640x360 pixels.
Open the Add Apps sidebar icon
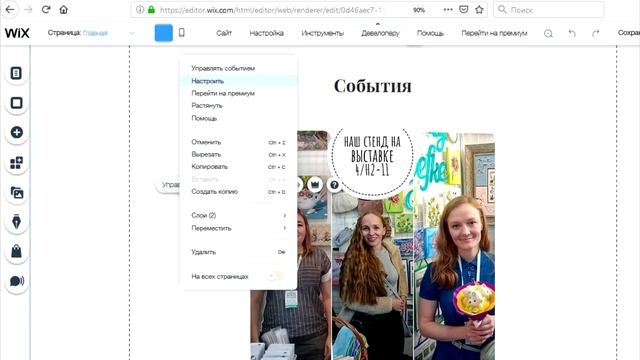pyautogui.click(x=16, y=163)
